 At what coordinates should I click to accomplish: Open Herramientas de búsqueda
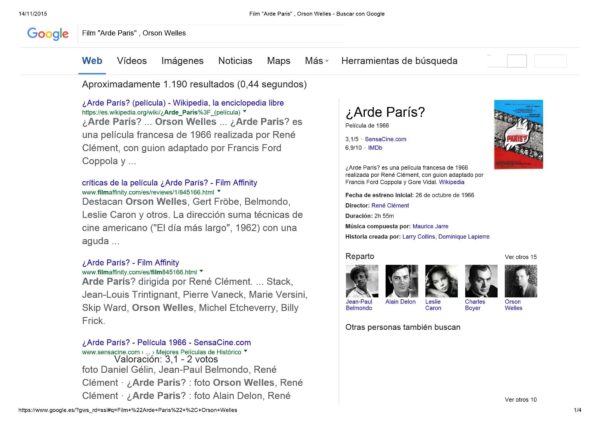[x=399, y=61]
